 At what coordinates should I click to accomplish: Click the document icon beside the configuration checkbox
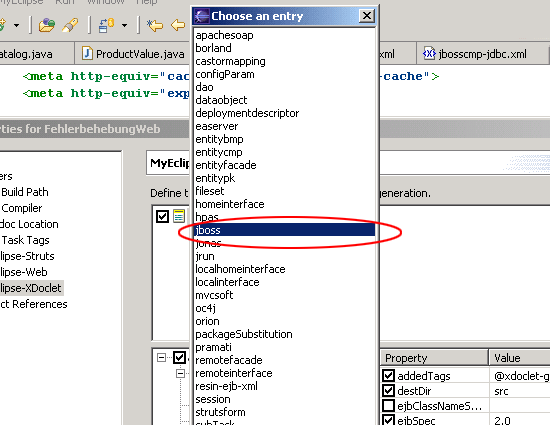179,216
